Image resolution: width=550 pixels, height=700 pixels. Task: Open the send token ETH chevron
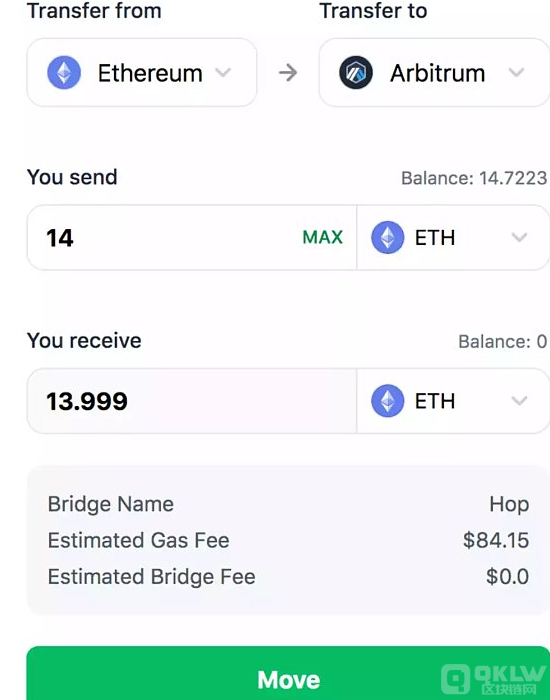[519, 237]
